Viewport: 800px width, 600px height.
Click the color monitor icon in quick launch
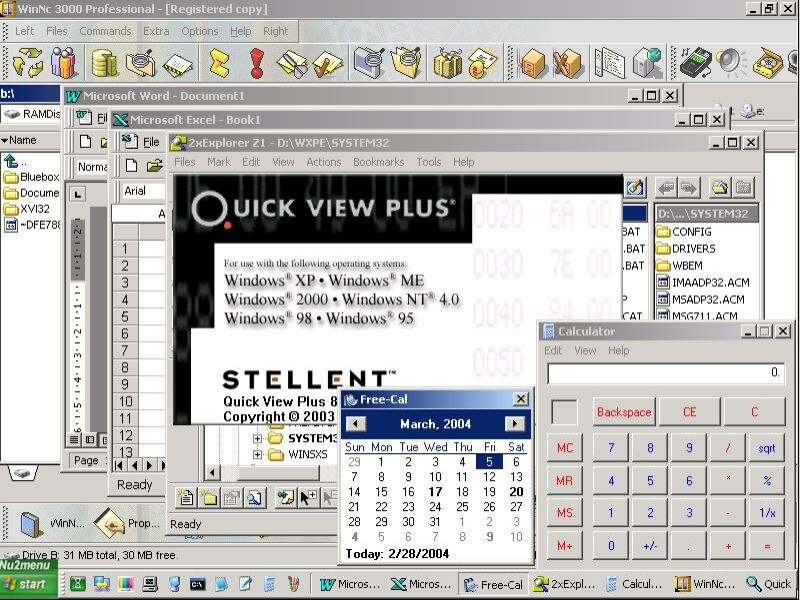point(126,584)
